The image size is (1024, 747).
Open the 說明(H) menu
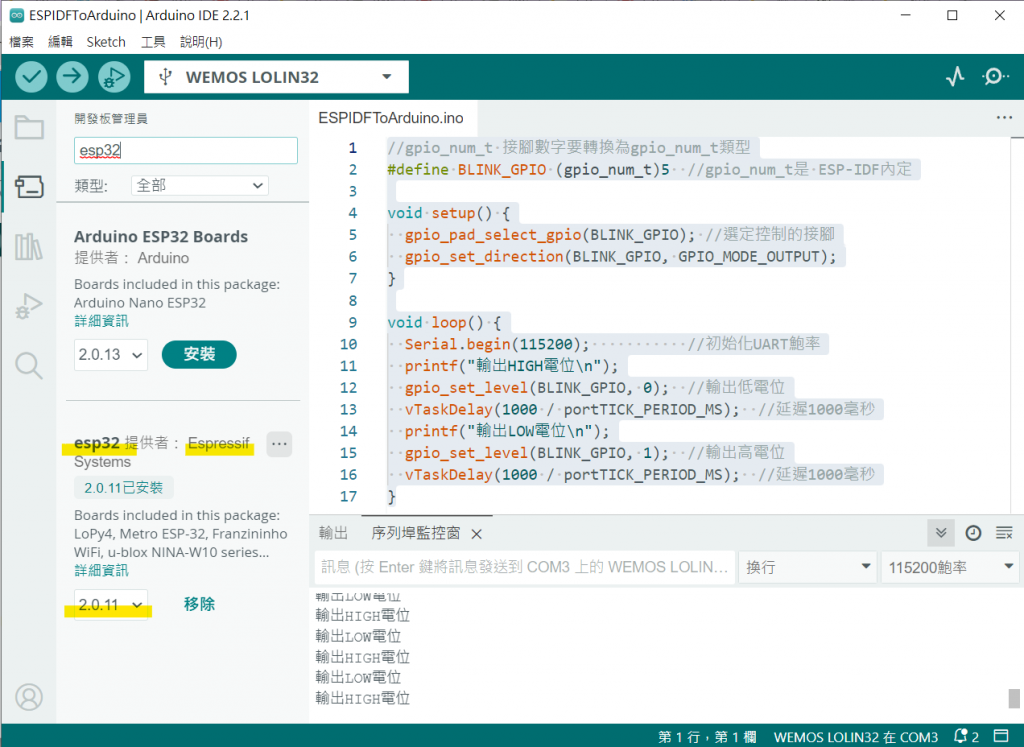pyautogui.click(x=201, y=42)
